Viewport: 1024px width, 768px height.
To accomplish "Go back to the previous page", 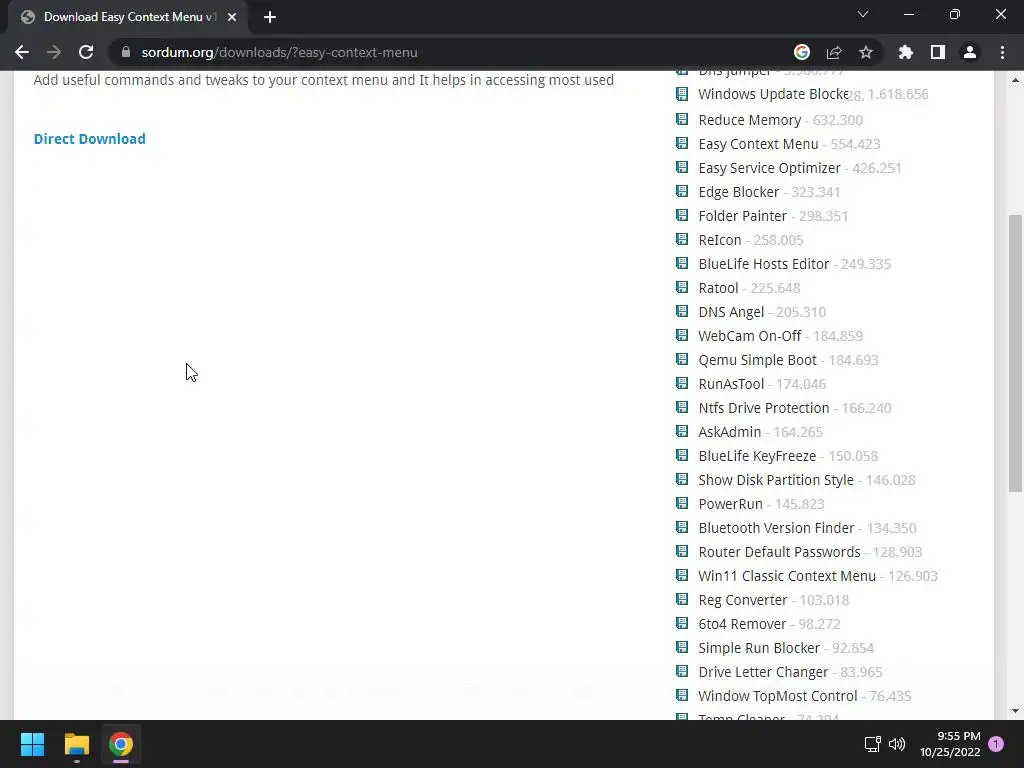I will (22, 52).
